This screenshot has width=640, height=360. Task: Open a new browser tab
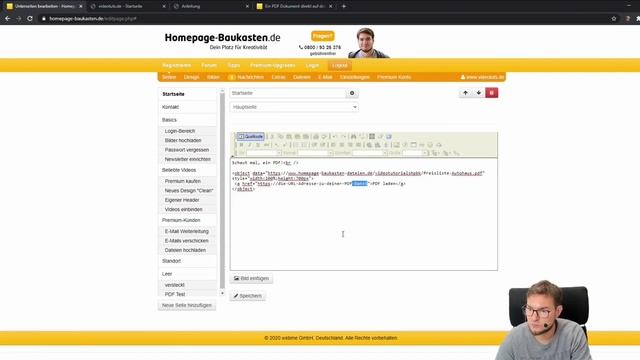tap(344, 6)
